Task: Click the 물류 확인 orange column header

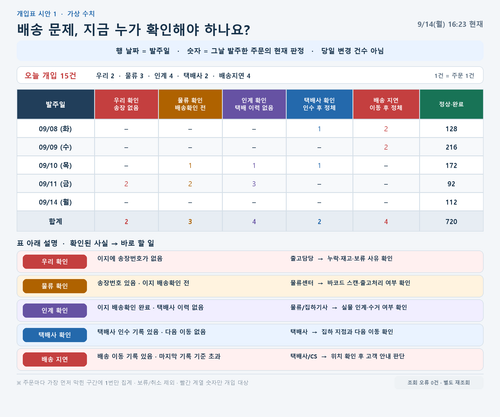Action: point(190,104)
